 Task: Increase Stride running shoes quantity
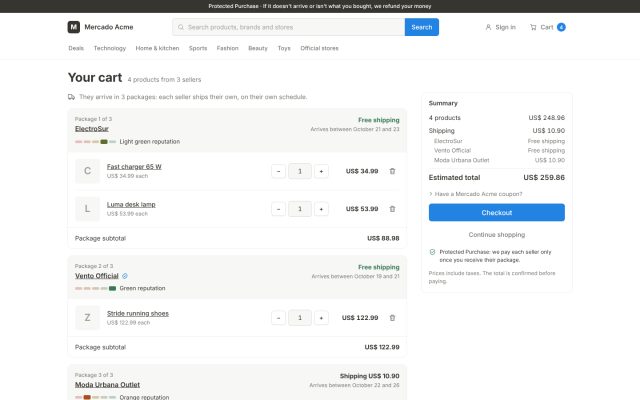321,318
